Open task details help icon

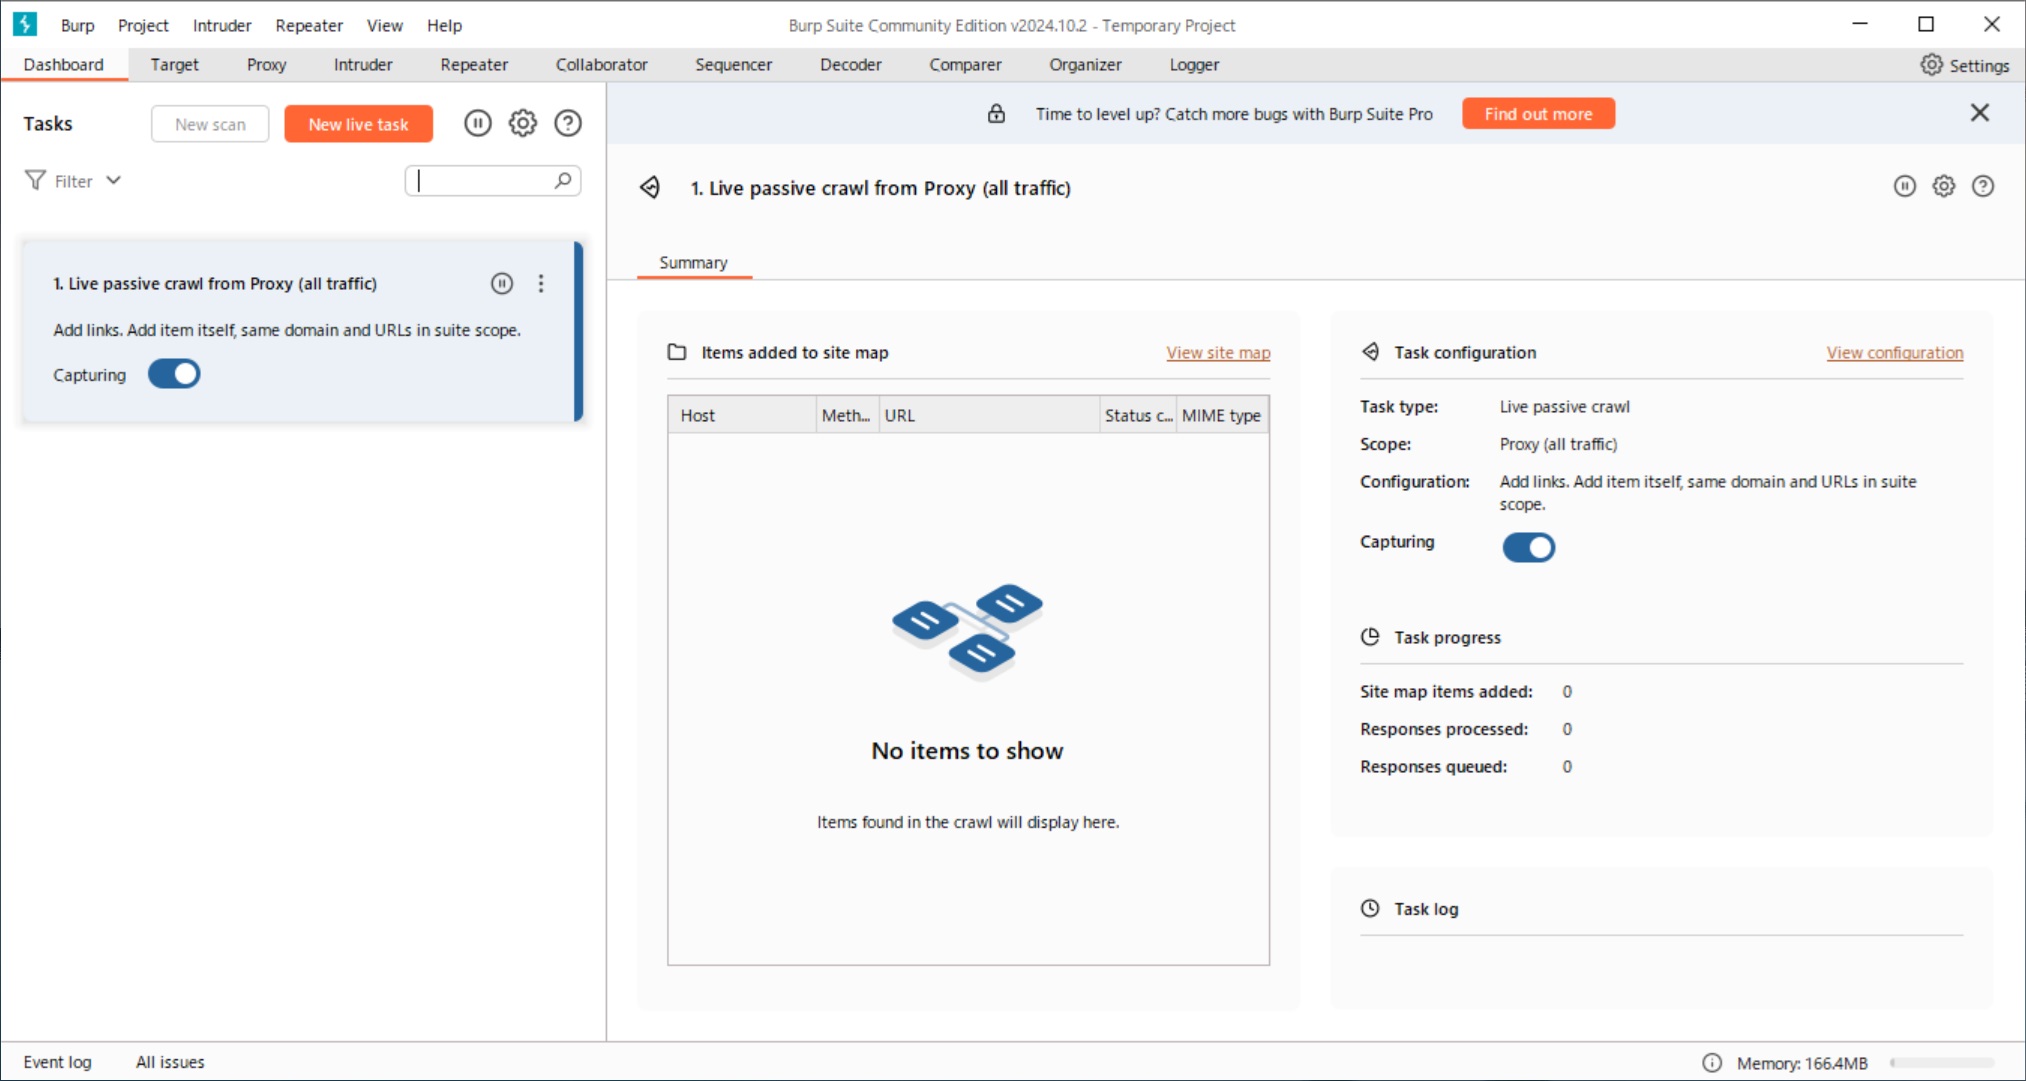[x=1982, y=186]
